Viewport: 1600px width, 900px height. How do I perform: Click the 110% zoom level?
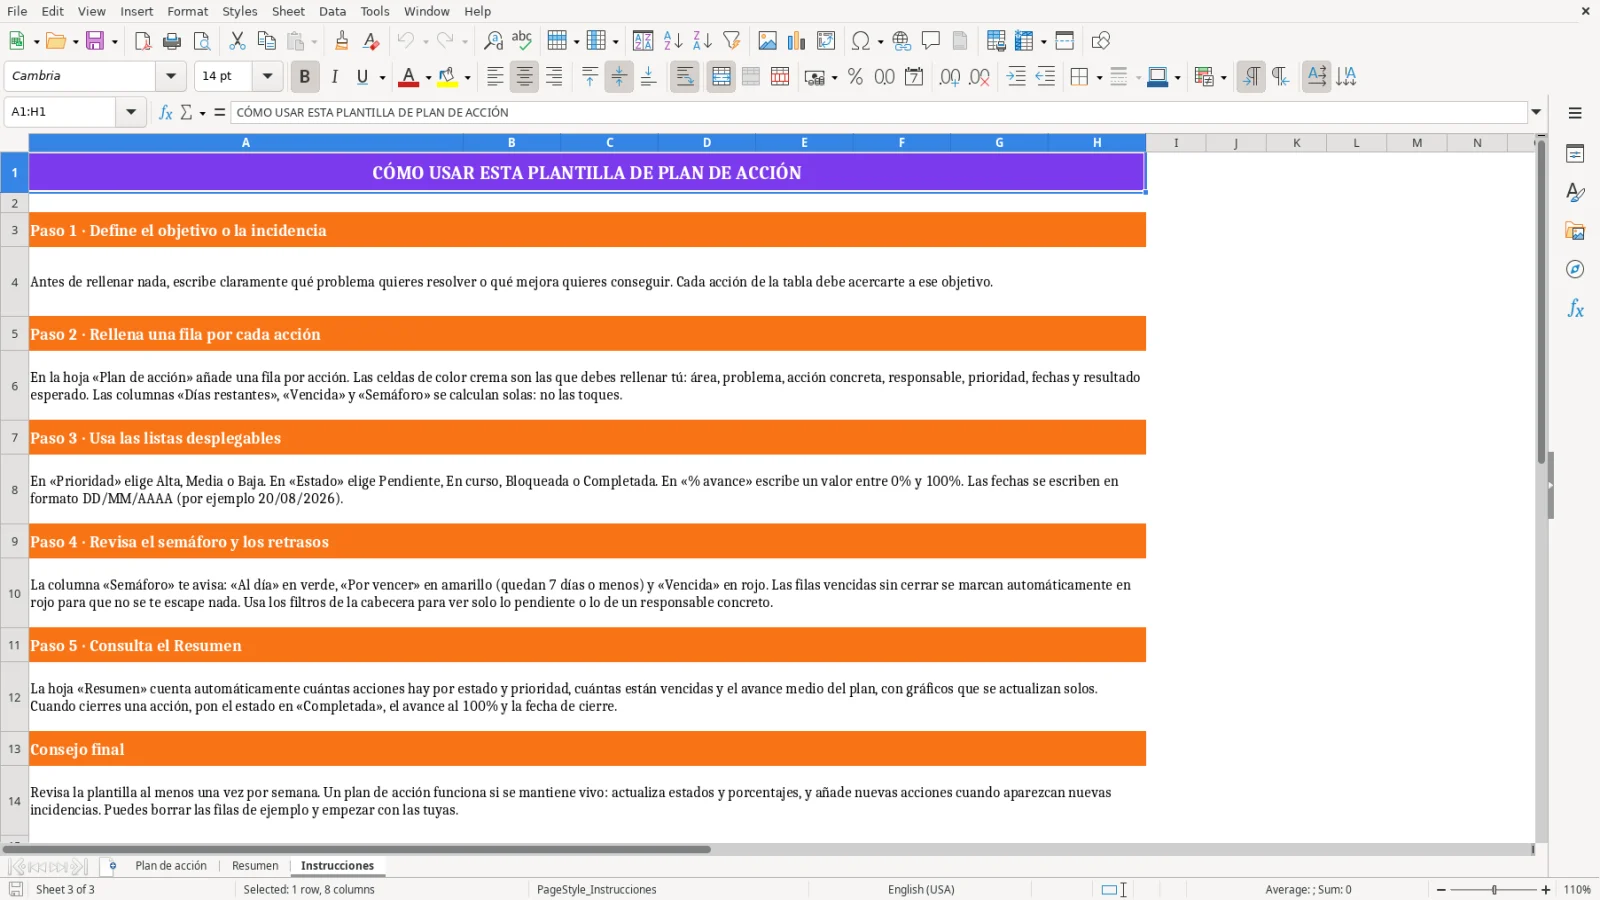[x=1577, y=890]
